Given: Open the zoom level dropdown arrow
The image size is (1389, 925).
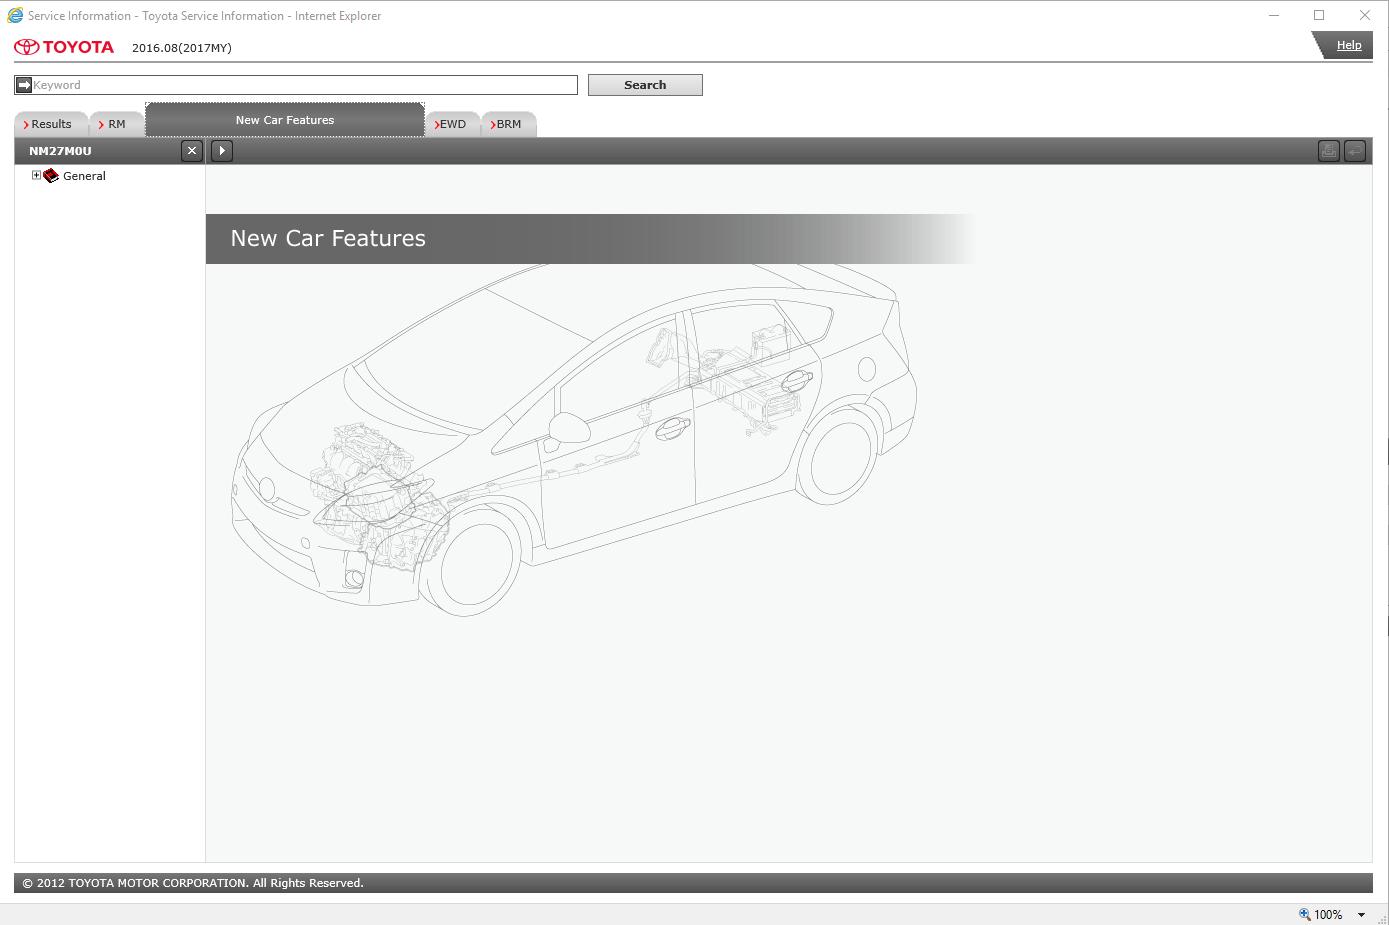Looking at the screenshot, I should click(x=1361, y=915).
